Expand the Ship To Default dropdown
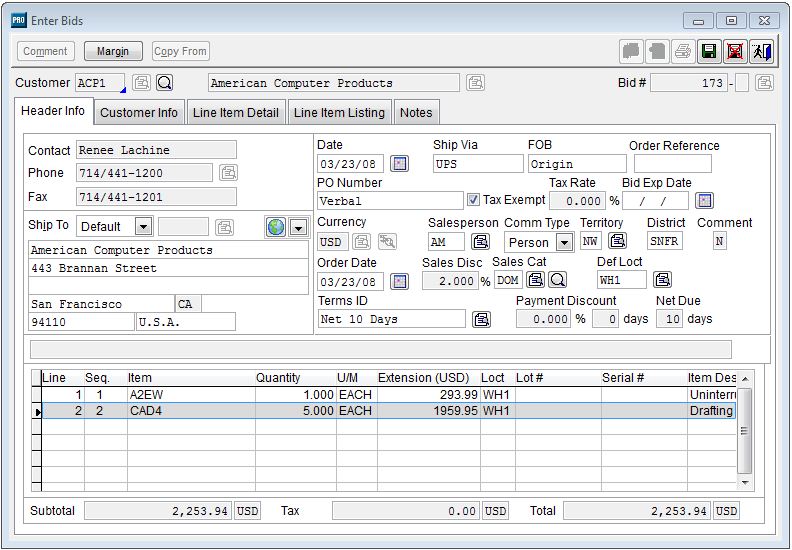 tap(143, 227)
